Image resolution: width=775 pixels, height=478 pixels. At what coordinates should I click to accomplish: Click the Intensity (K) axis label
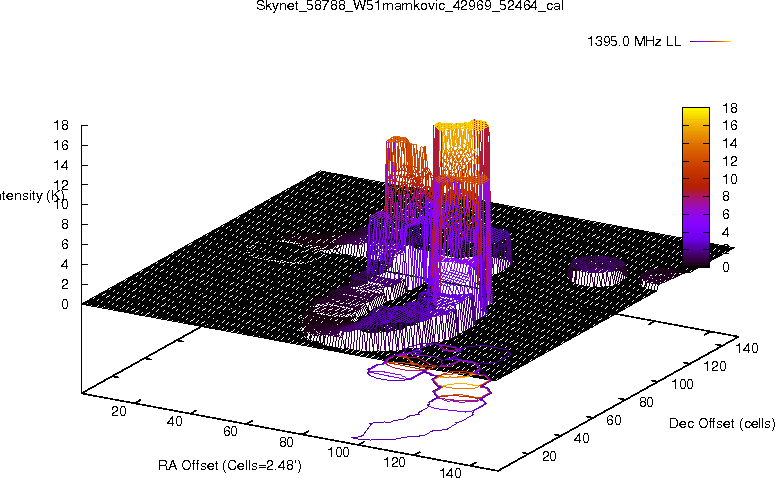point(31,196)
